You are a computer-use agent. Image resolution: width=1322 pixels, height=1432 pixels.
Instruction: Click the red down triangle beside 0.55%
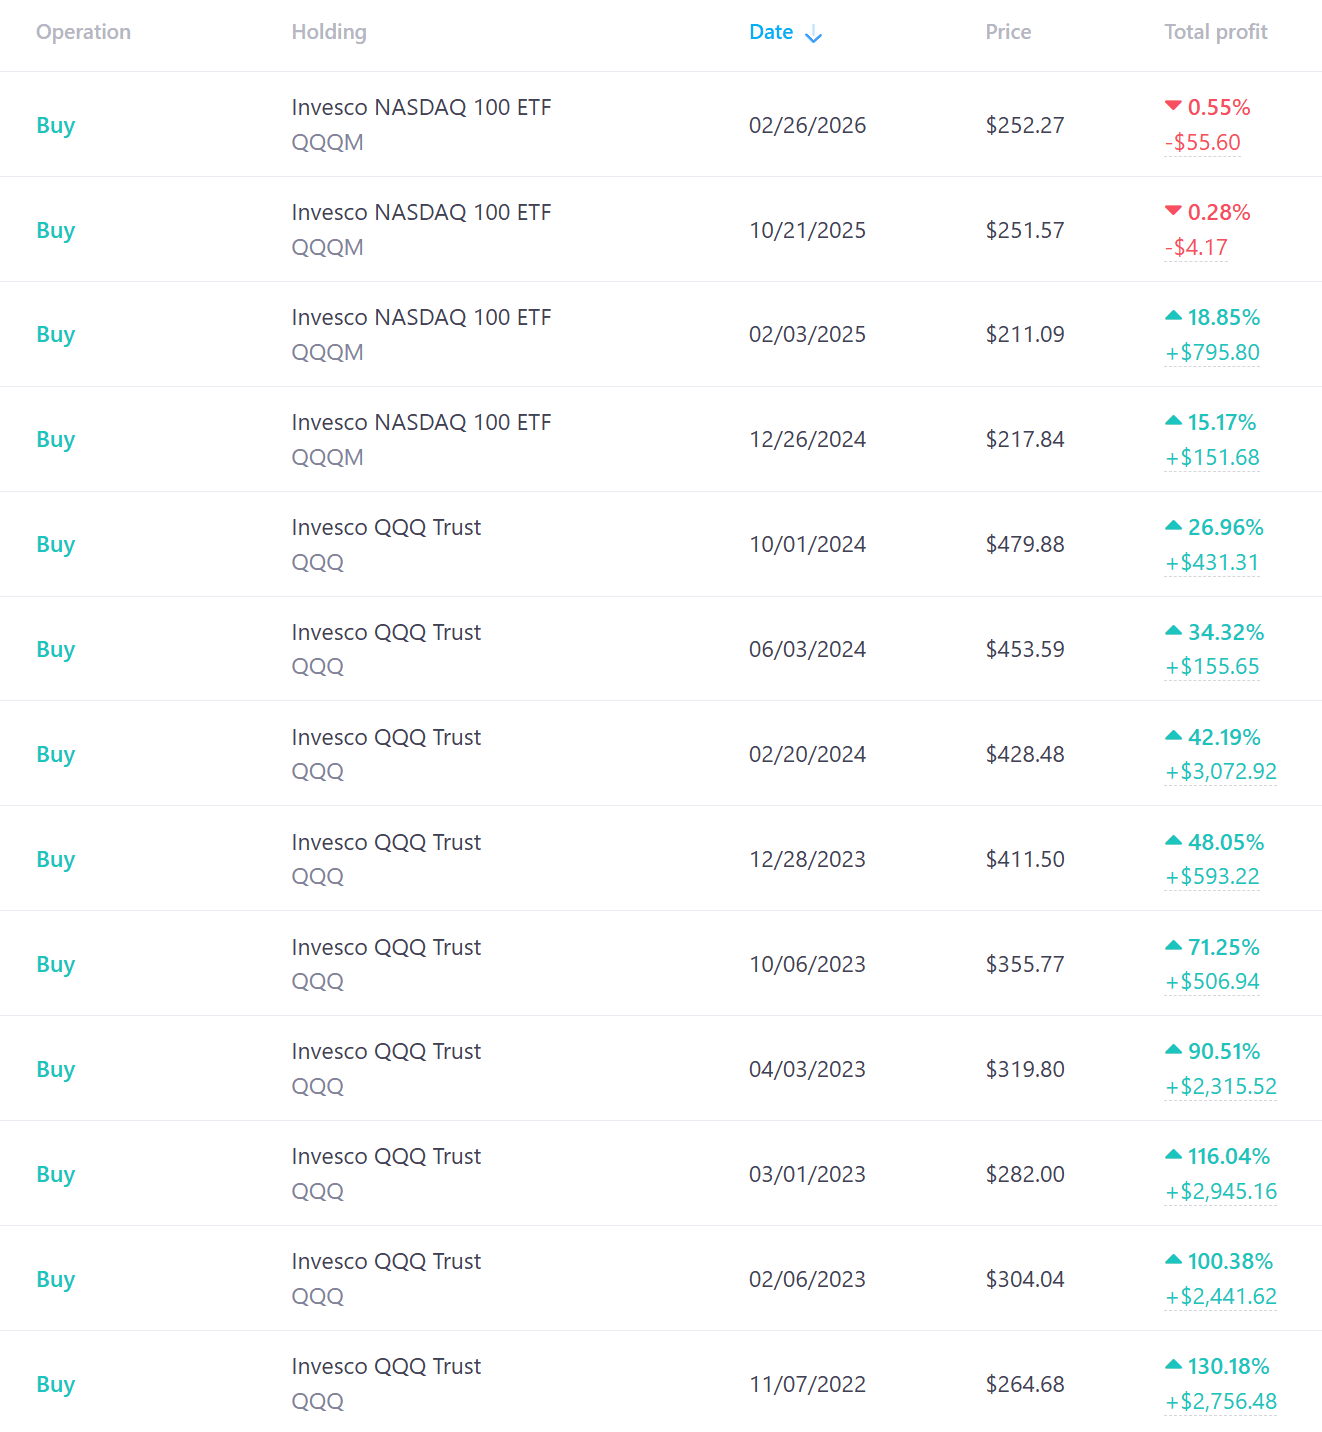(1174, 106)
